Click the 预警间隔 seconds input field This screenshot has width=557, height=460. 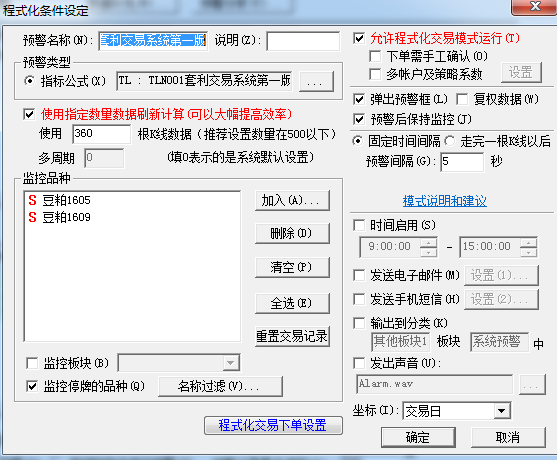[462, 162]
